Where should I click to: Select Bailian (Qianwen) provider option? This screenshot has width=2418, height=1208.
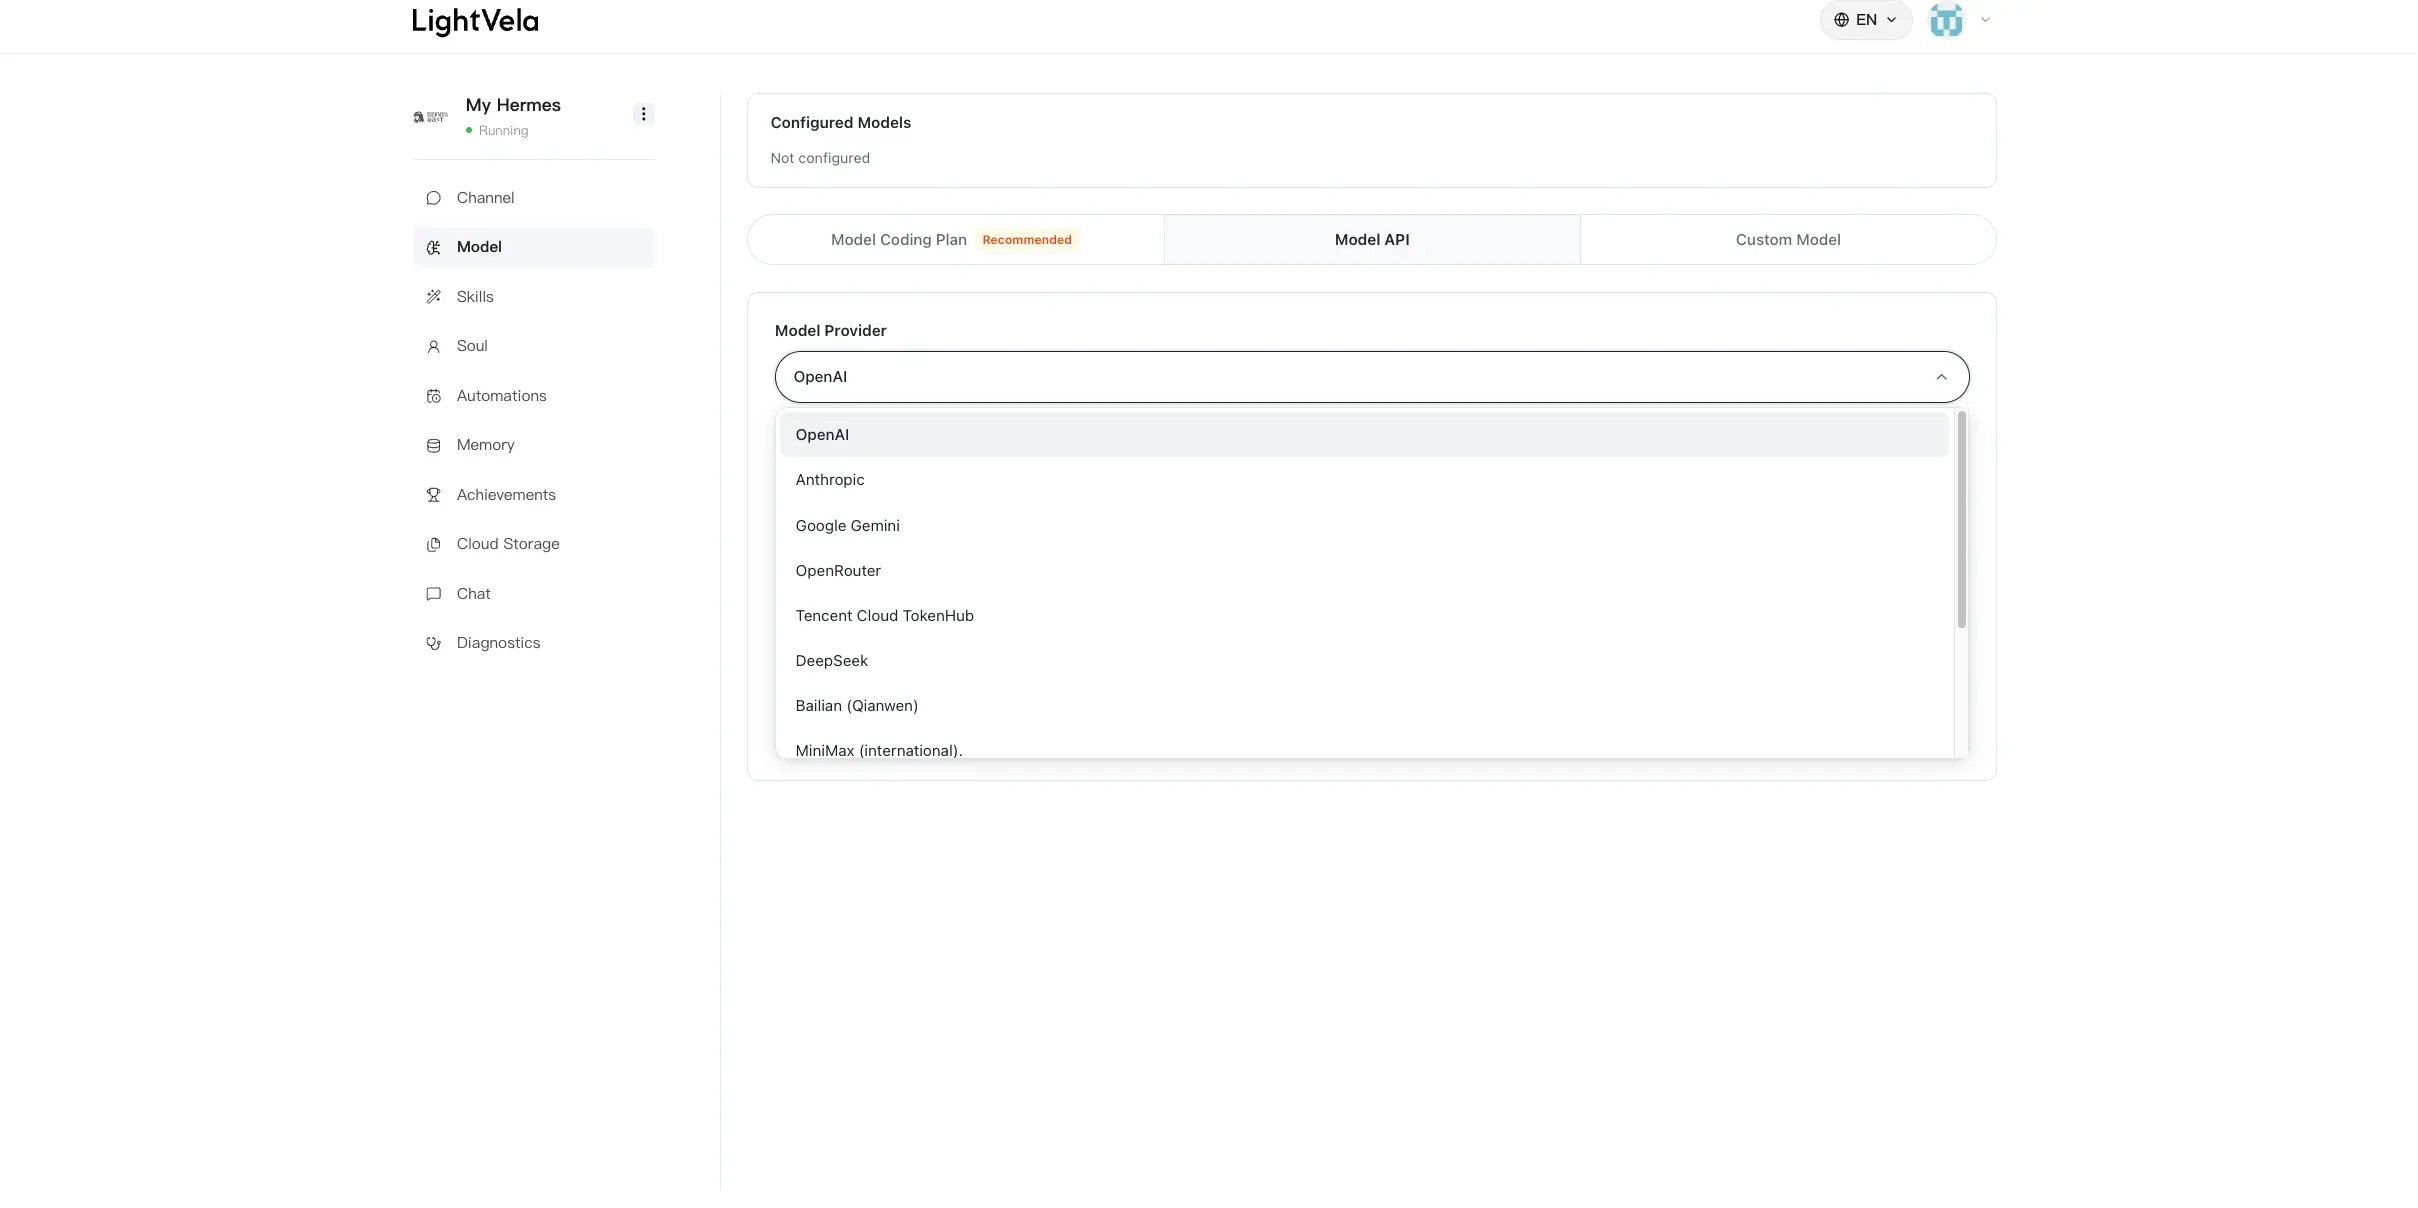tap(1364, 706)
